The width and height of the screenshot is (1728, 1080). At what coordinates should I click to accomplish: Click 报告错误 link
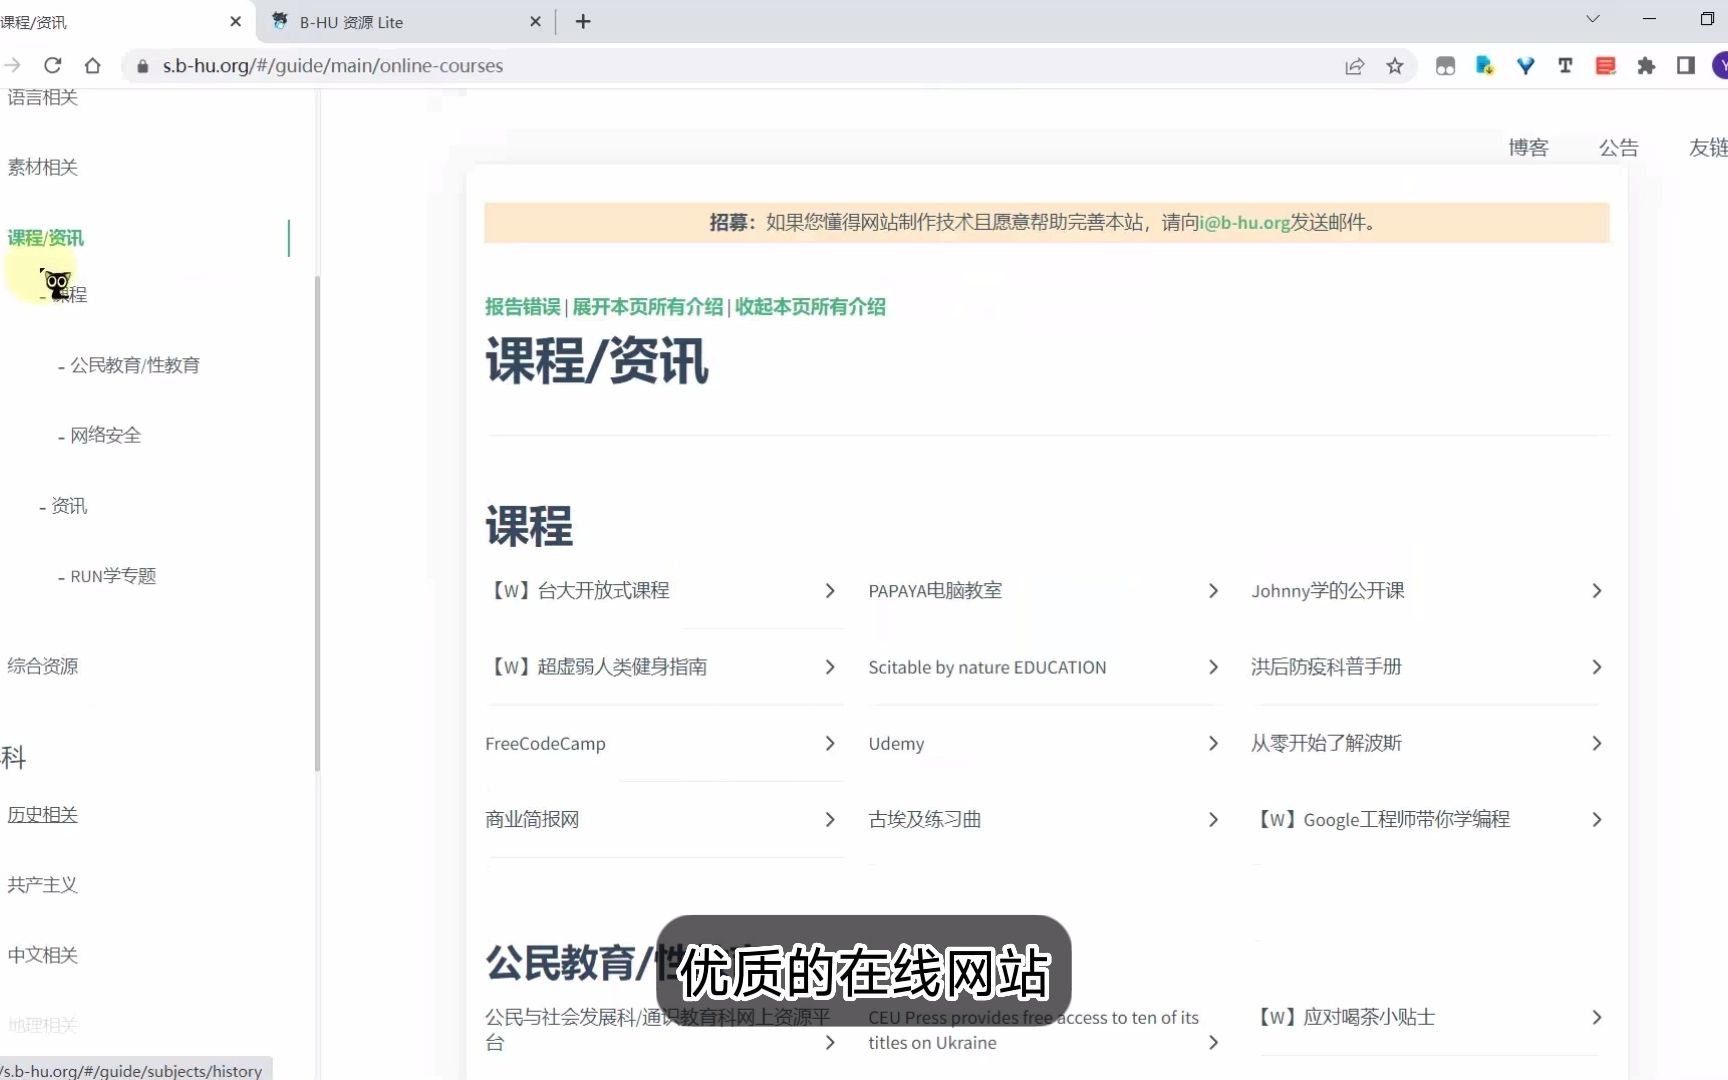click(x=523, y=307)
